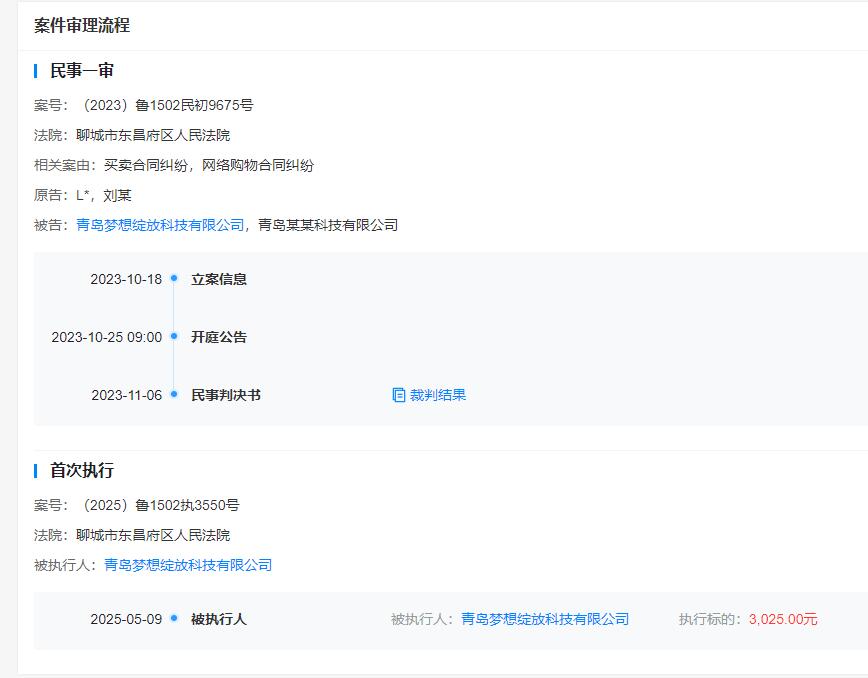
Task: Click the 2025-05-09 timeline dot
Action: pos(174,618)
